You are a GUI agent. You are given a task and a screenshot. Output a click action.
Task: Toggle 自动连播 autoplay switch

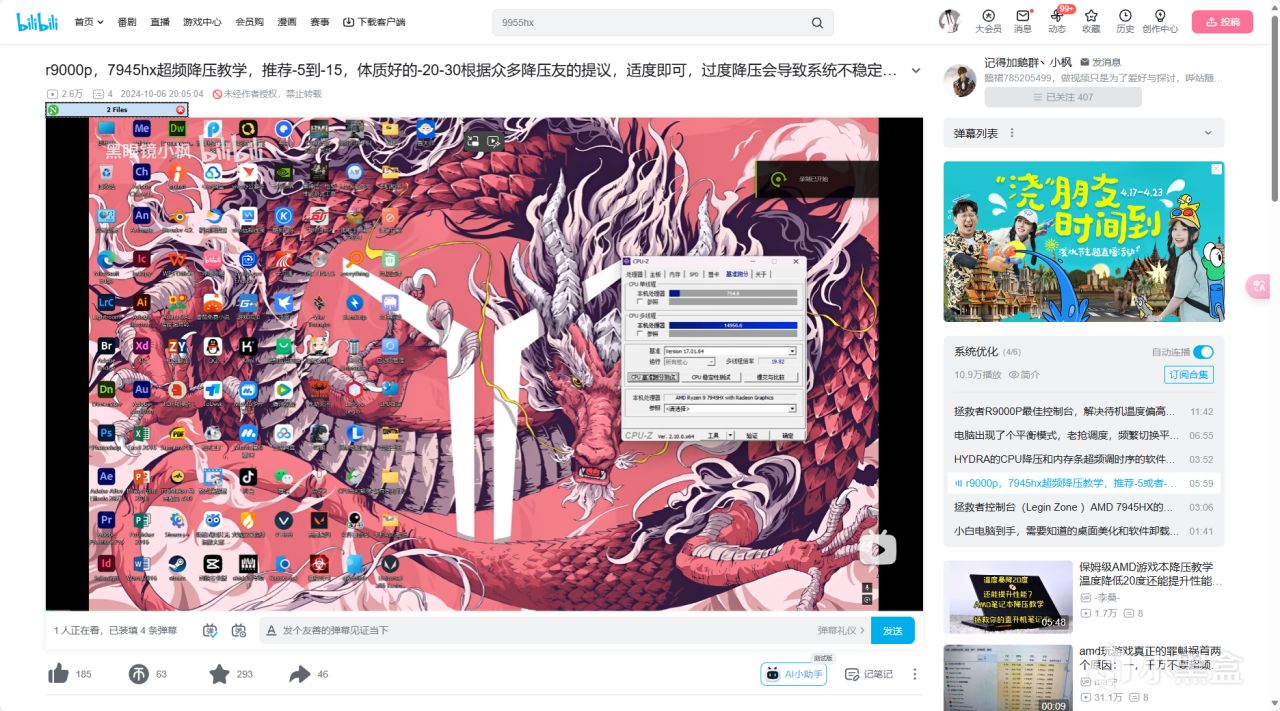point(1203,352)
